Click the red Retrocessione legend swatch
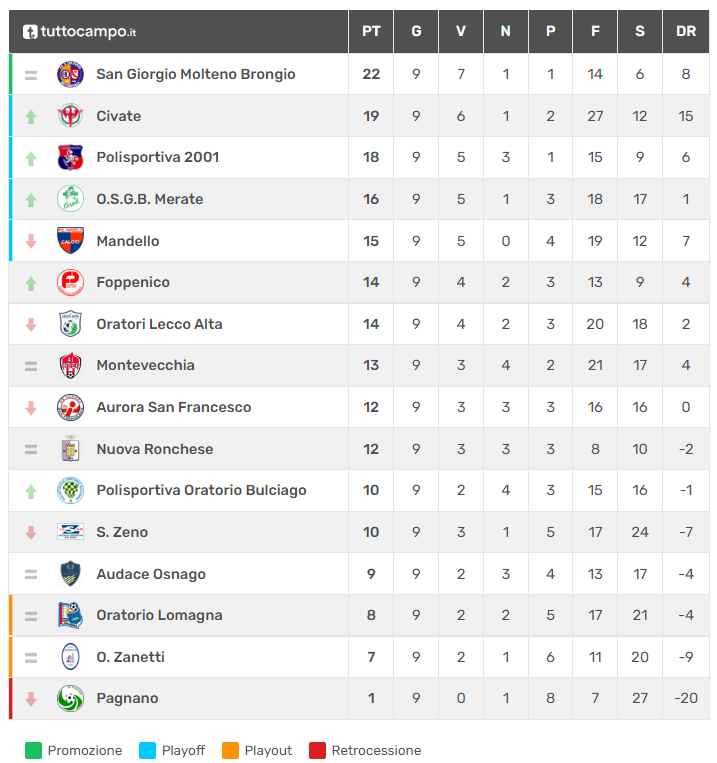Viewport: 717px width, 763px height. coord(317,750)
